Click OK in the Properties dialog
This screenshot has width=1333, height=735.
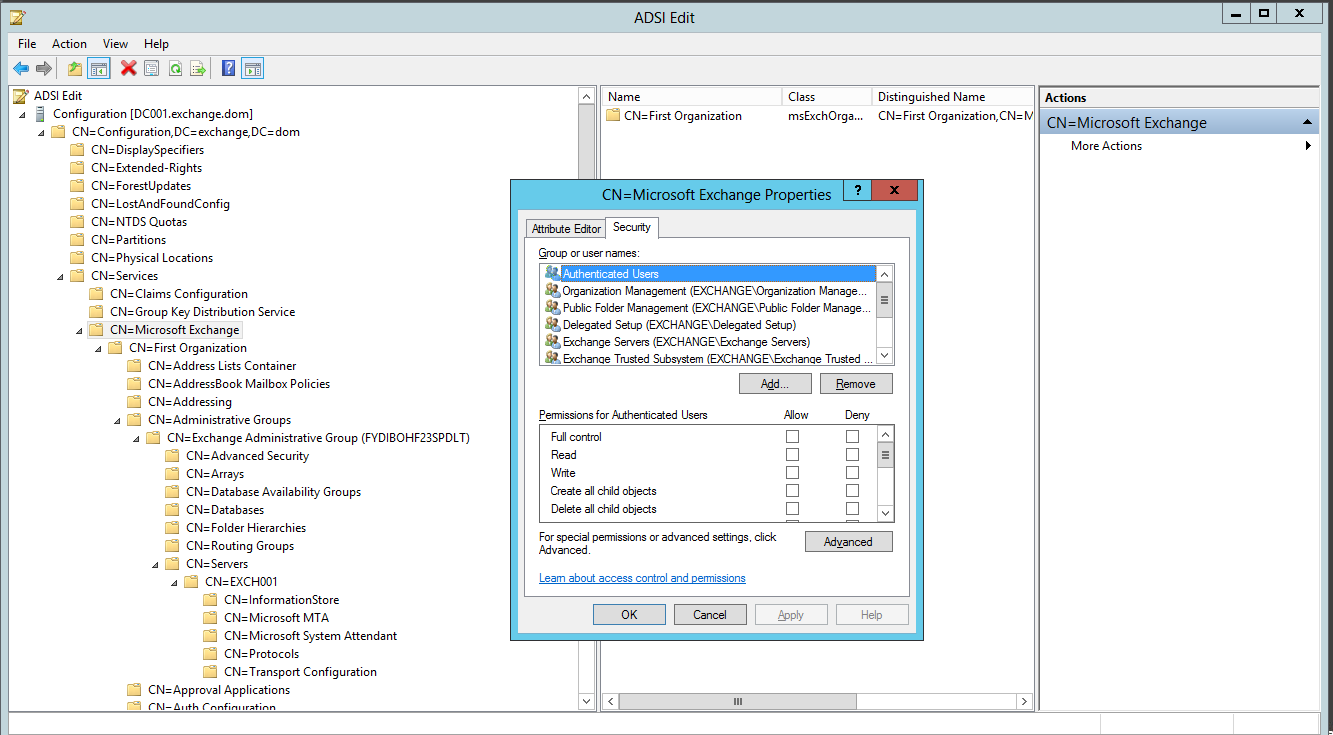(x=629, y=615)
